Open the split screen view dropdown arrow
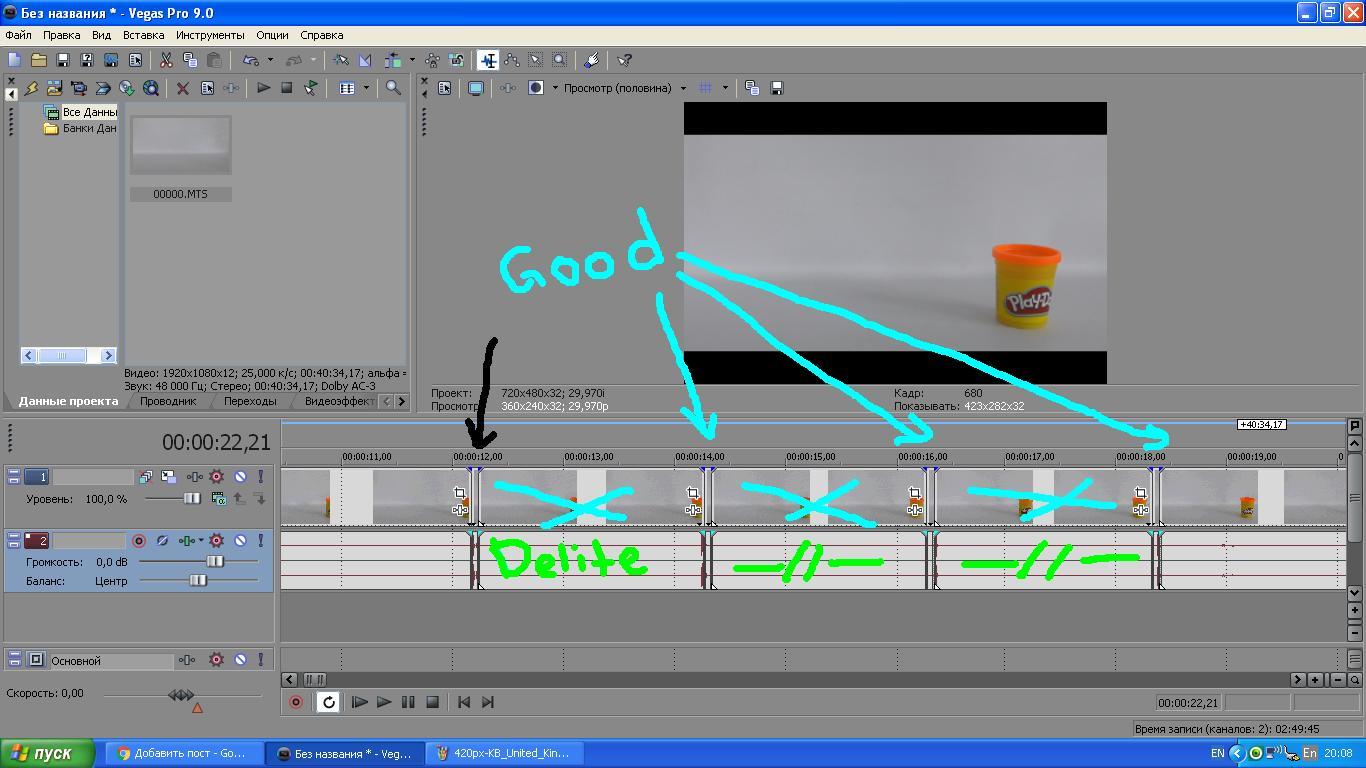This screenshot has width=1366, height=768. (555, 88)
